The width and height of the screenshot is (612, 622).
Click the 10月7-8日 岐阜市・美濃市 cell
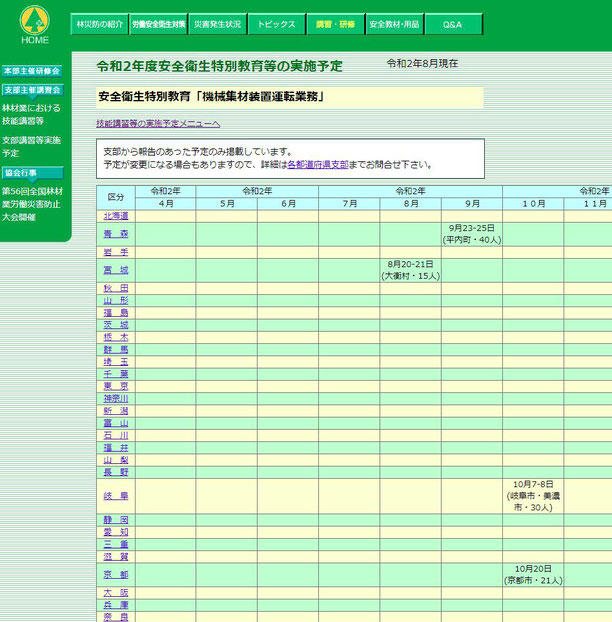(533, 496)
